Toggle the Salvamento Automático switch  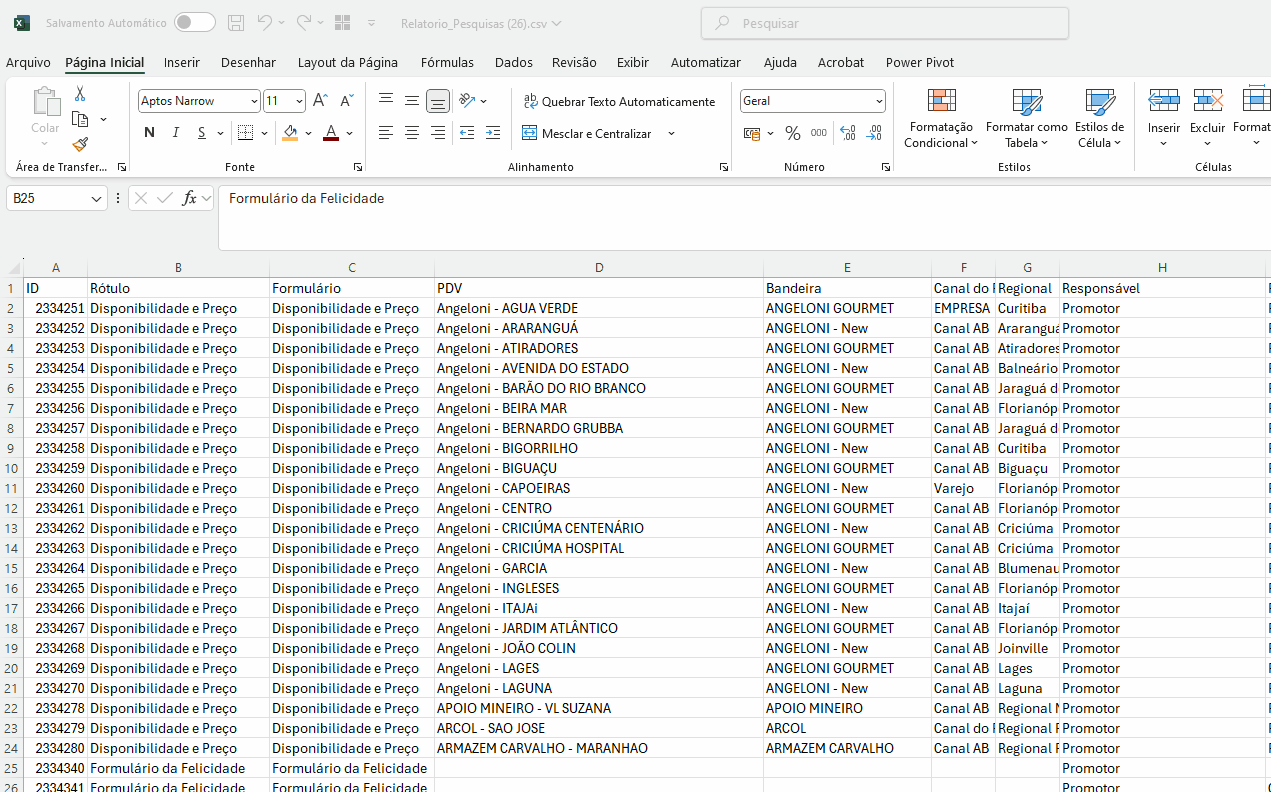click(x=194, y=22)
